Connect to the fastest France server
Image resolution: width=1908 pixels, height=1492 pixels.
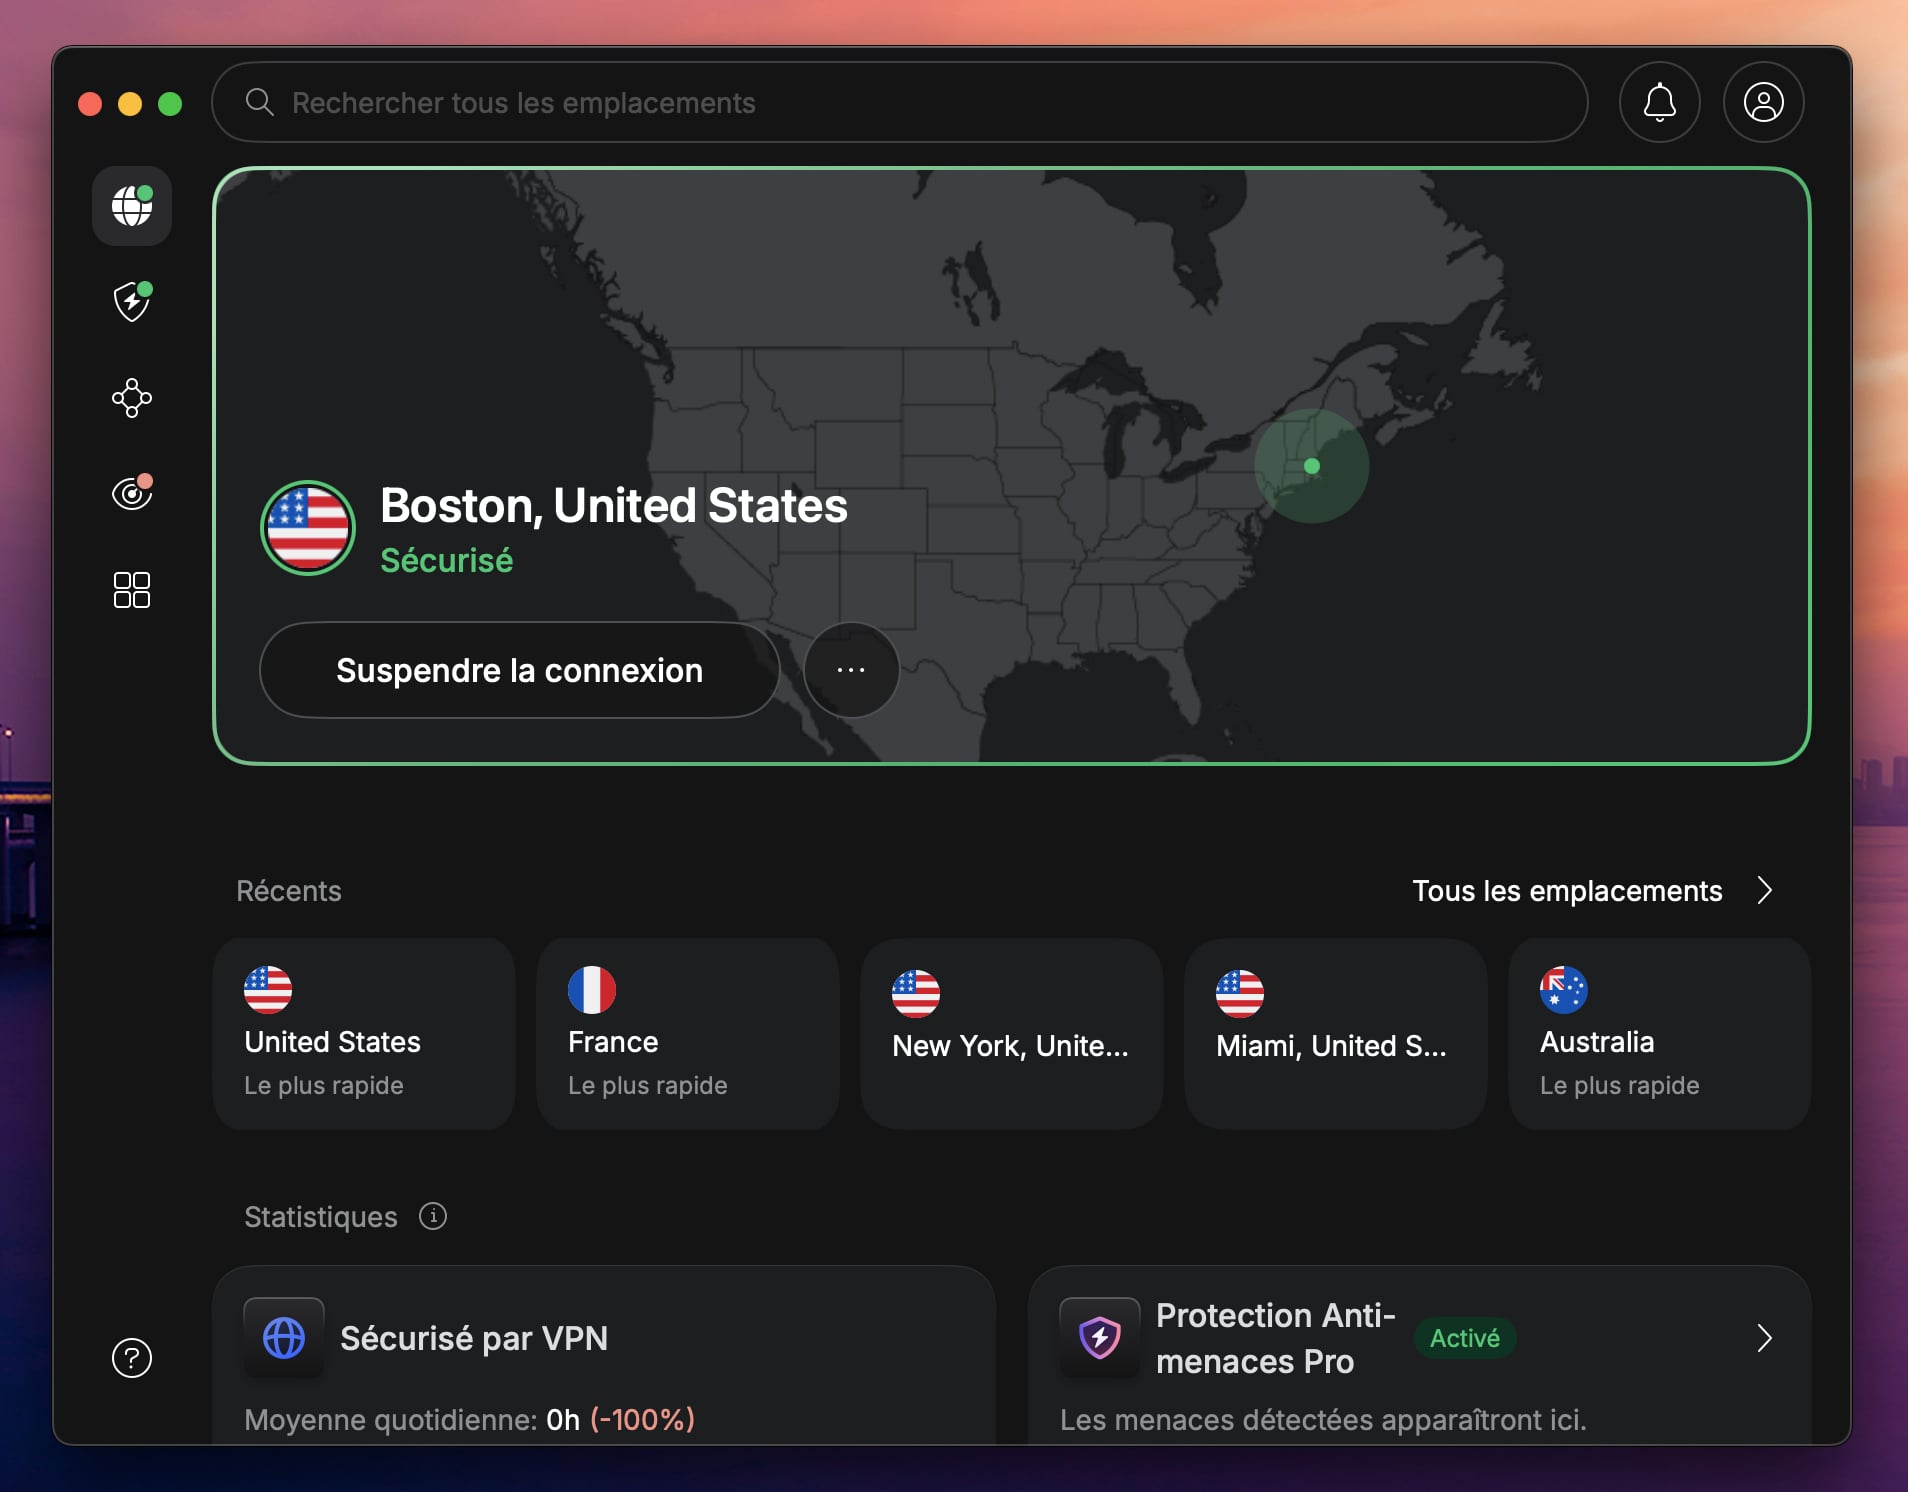687,1034
